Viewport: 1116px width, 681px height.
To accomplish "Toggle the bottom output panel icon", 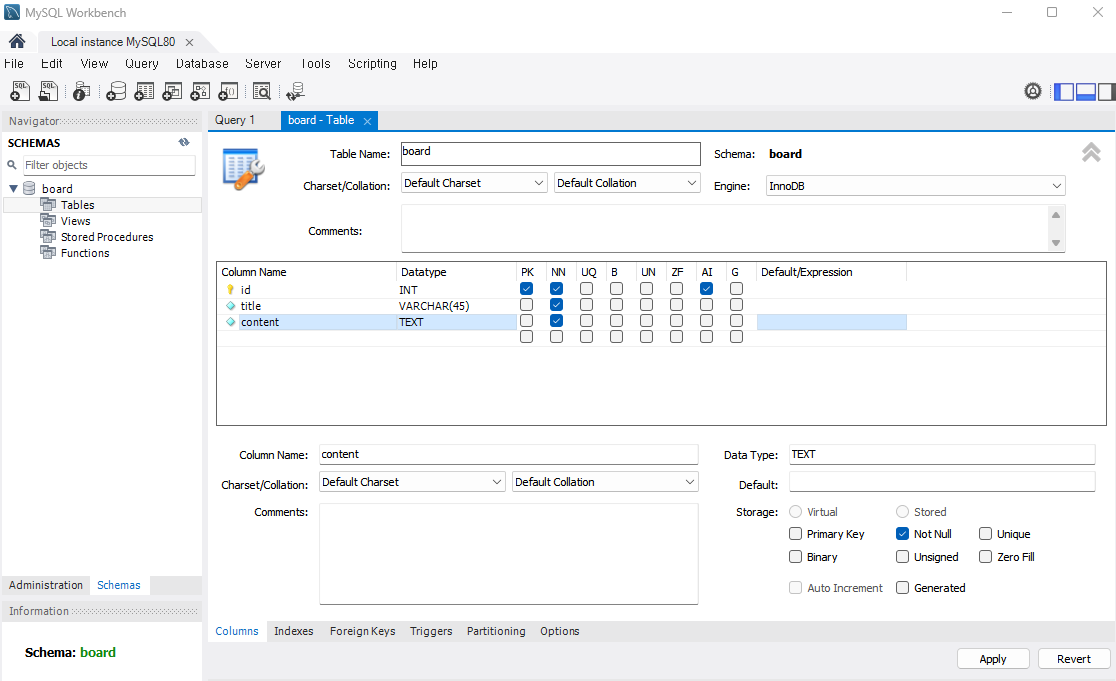I will pyautogui.click(x=1085, y=91).
